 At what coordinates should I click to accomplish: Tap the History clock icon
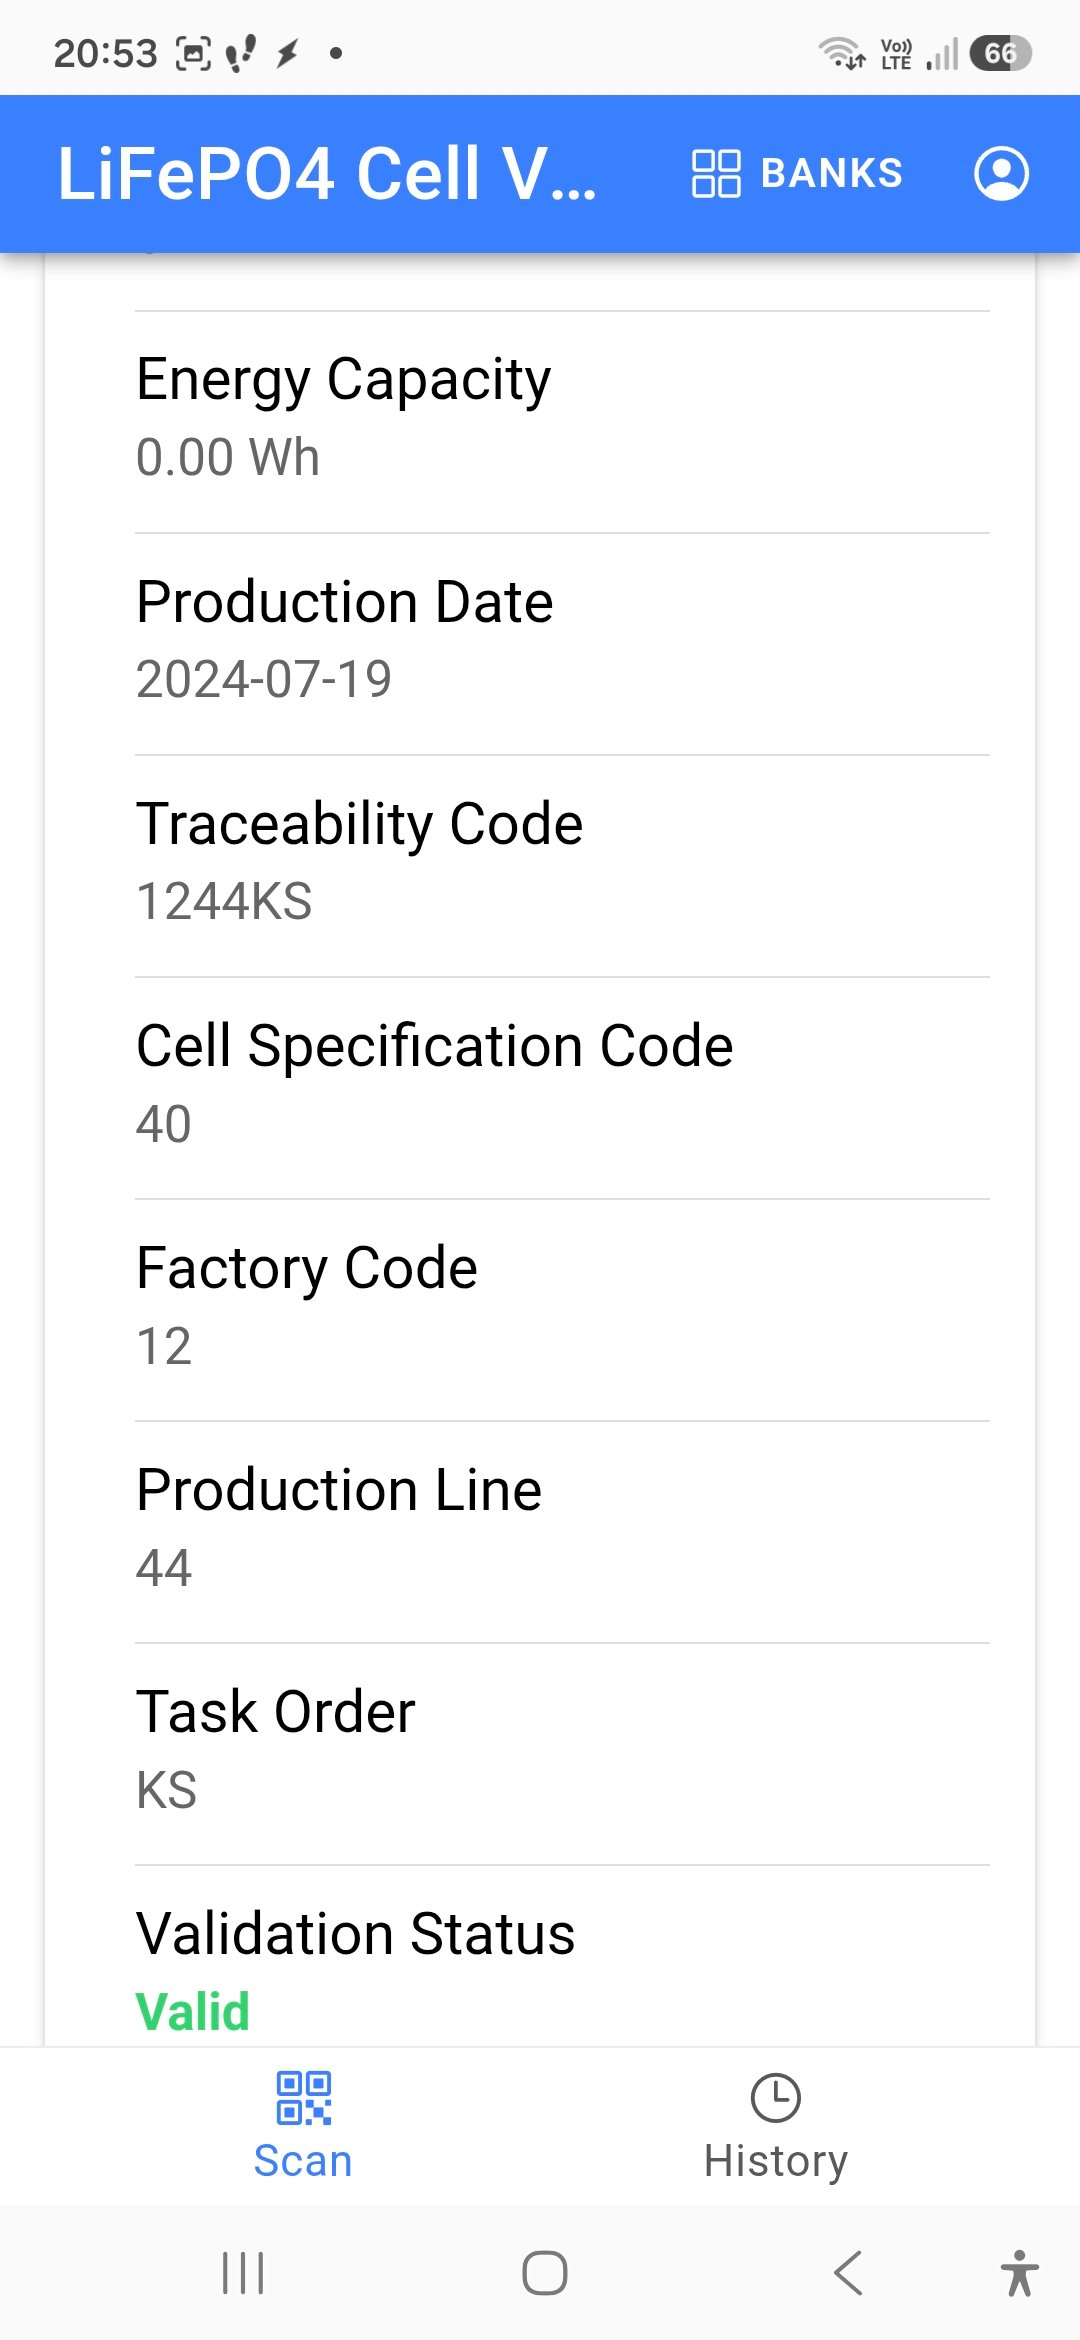[x=775, y=2097]
